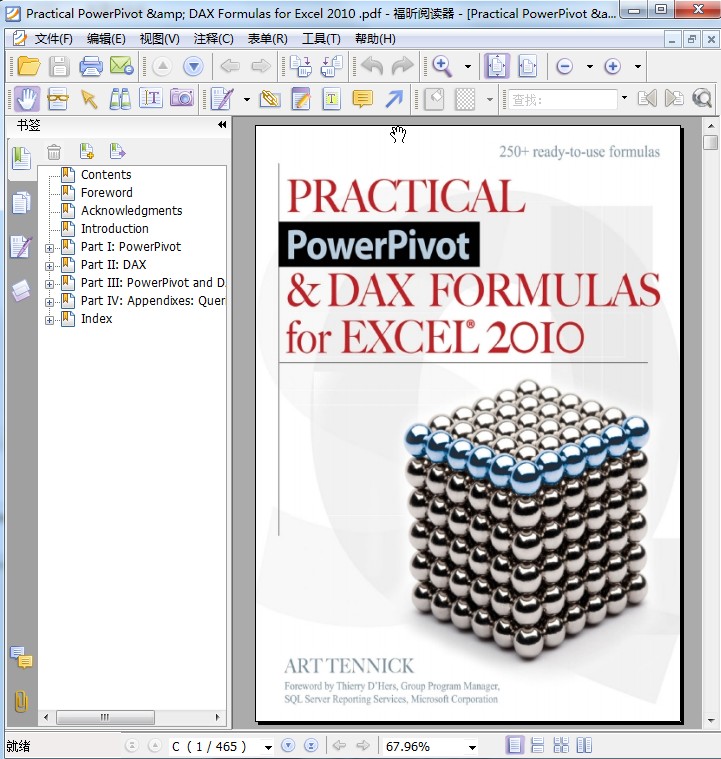The height and width of the screenshot is (759, 721).
Task: Select the blue Arrow drawing tool
Action: click(x=394, y=99)
